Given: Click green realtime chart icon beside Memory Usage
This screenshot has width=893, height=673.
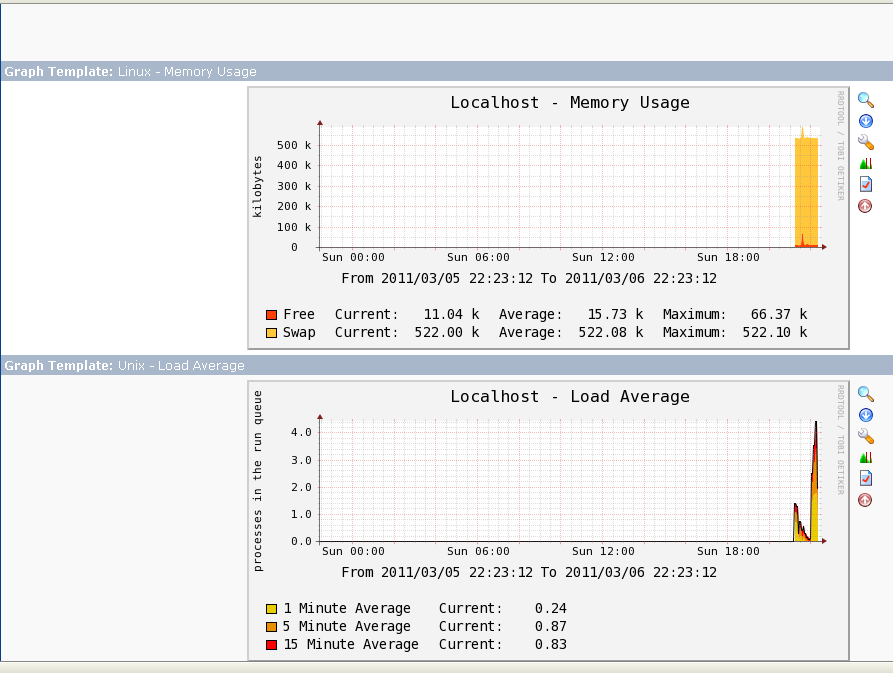Looking at the screenshot, I should tap(866, 164).
